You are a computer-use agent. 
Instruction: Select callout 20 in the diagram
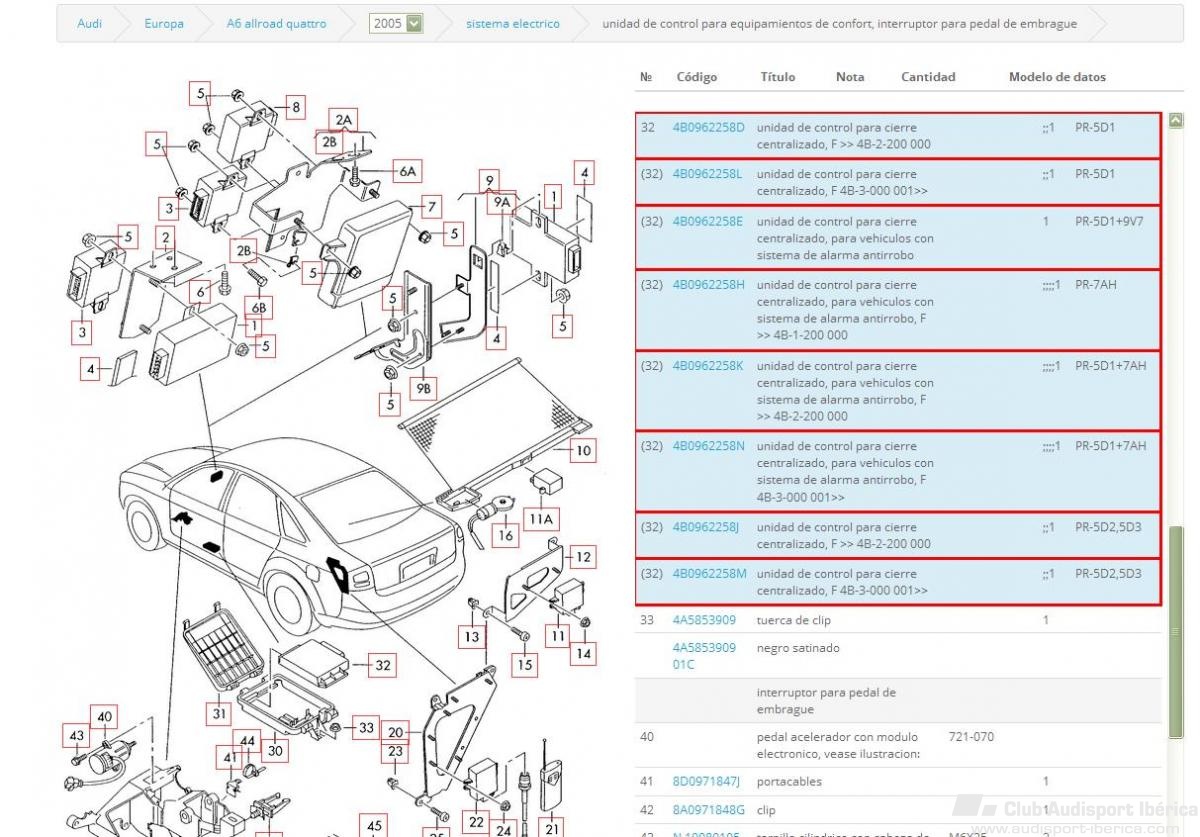[x=396, y=731]
